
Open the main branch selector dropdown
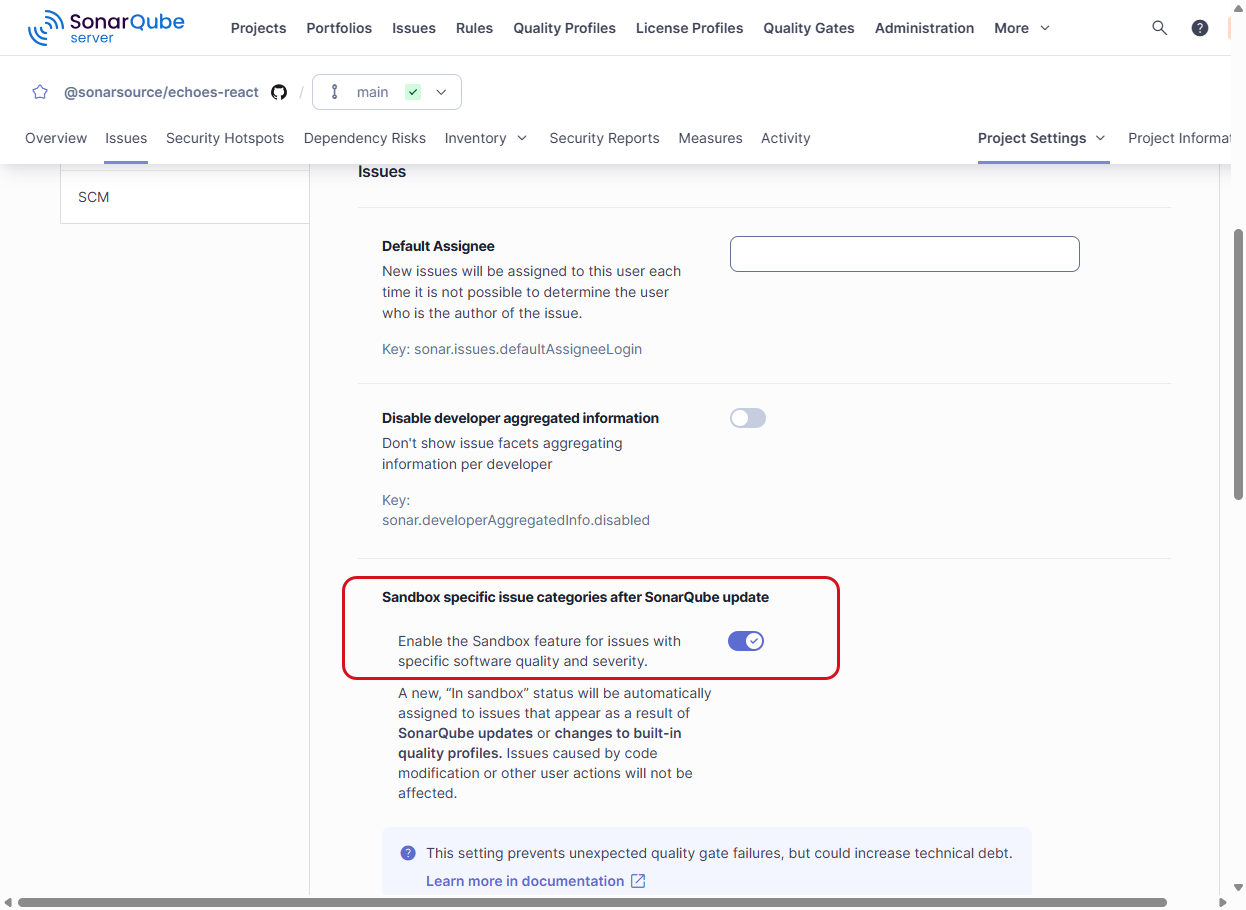tap(440, 91)
